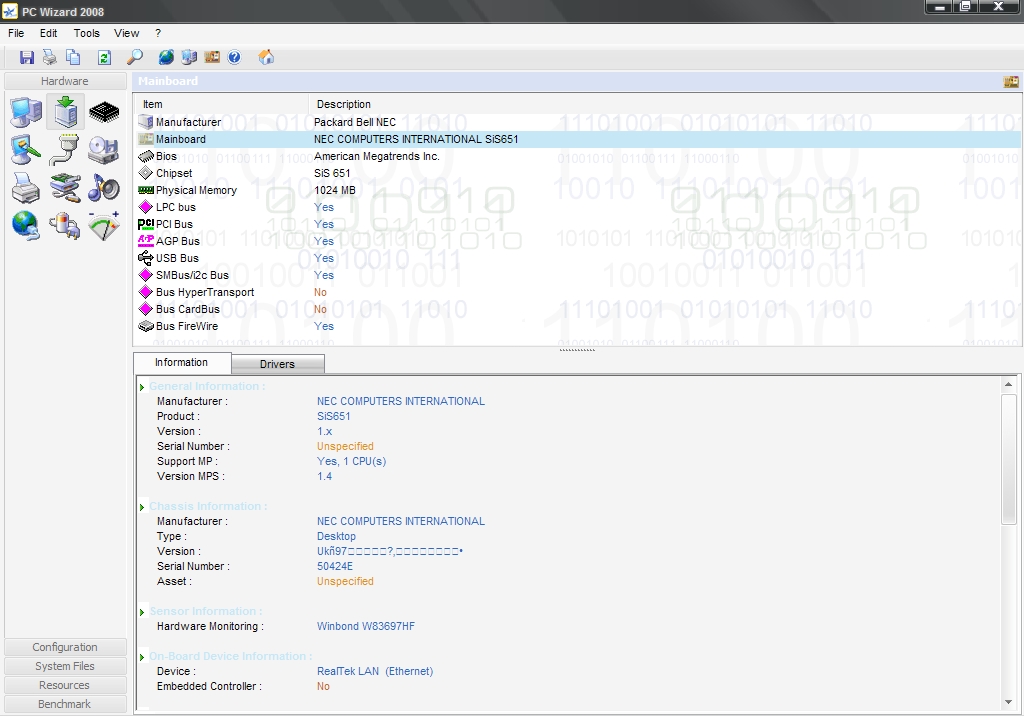The image size is (1024, 716).
Task: Click the Refresh toolbar icon
Action: [104, 57]
